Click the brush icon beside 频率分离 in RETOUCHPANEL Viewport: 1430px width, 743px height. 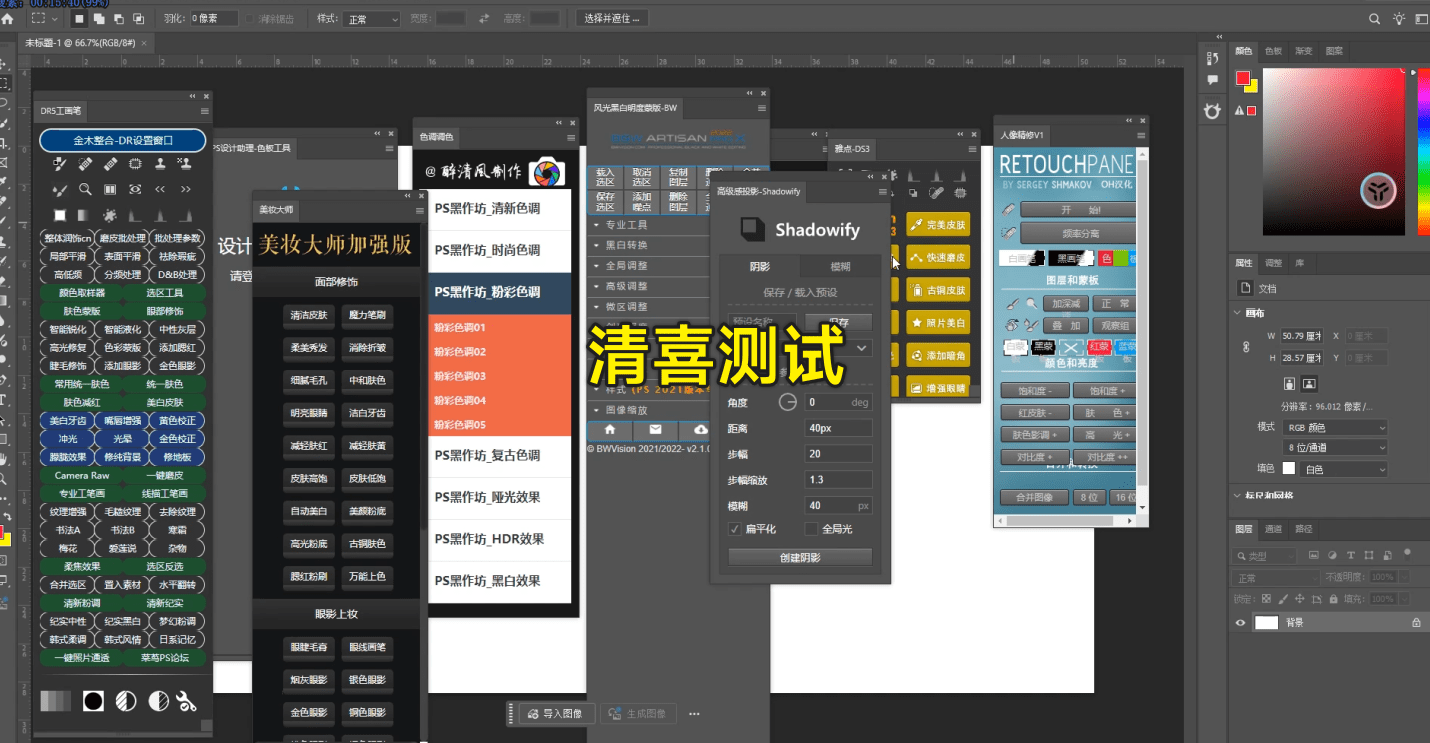pos(1008,233)
